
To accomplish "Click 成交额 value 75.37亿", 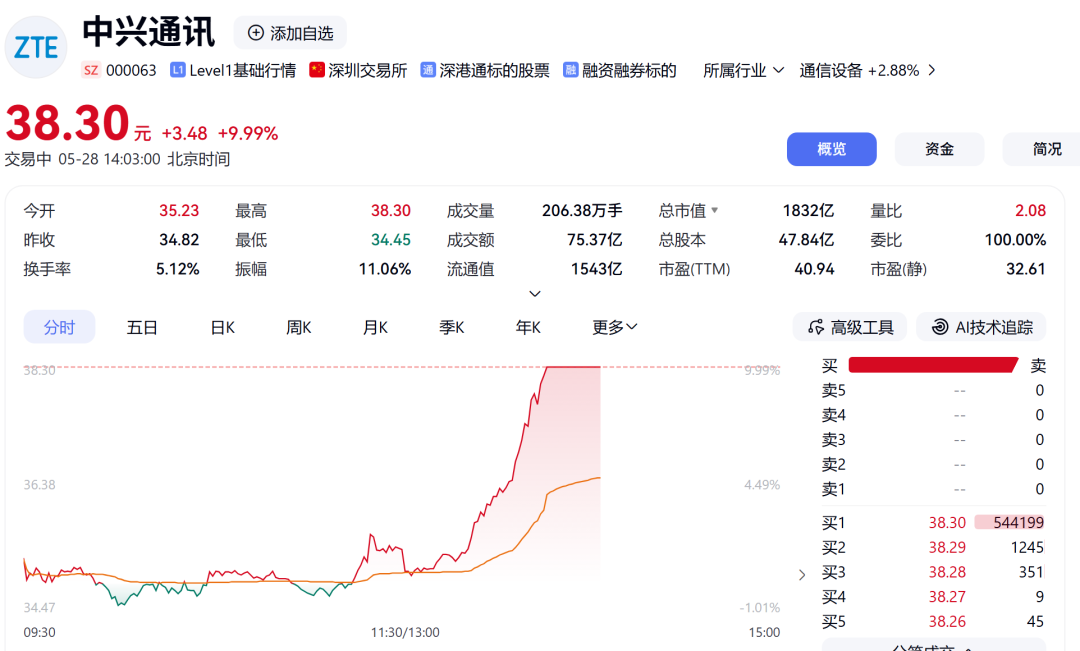I will point(594,240).
